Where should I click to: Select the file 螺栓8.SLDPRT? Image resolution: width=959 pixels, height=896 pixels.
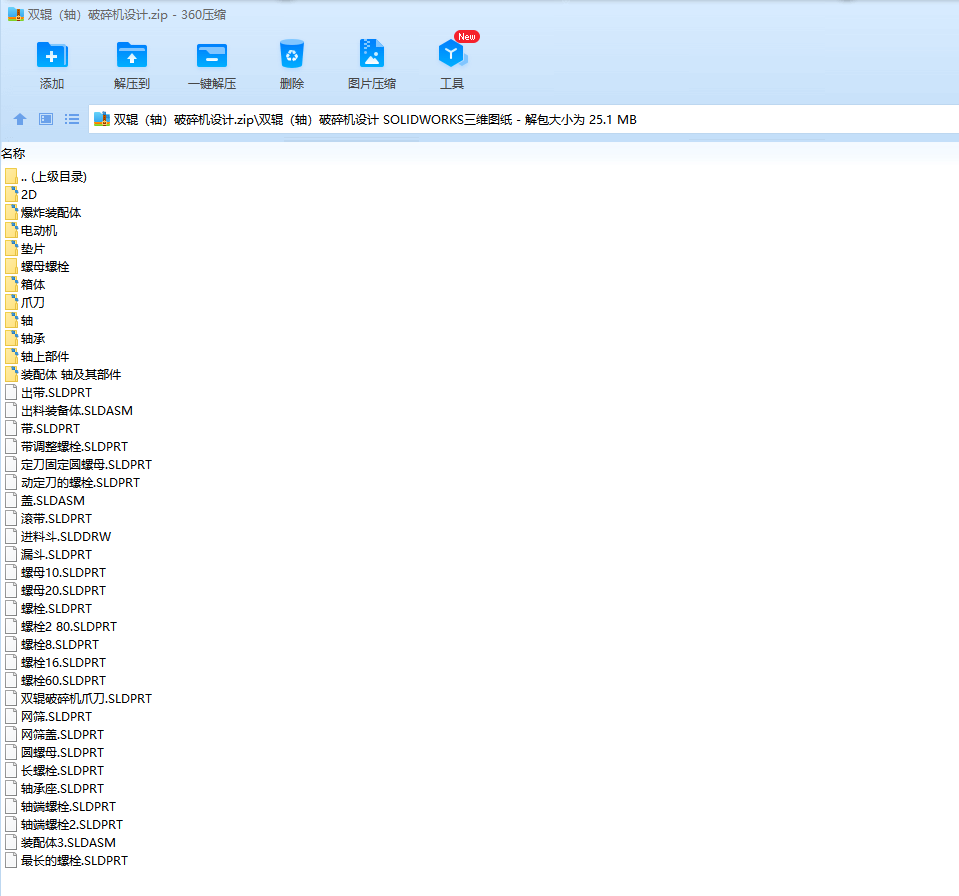[52, 645]
